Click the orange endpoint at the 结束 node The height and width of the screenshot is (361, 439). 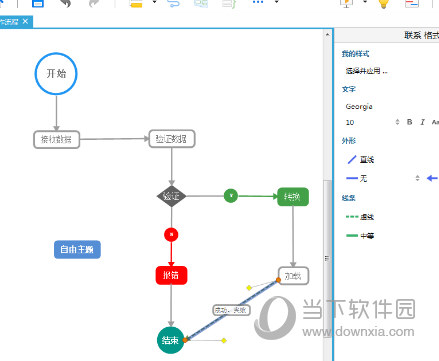pos(185,340)
